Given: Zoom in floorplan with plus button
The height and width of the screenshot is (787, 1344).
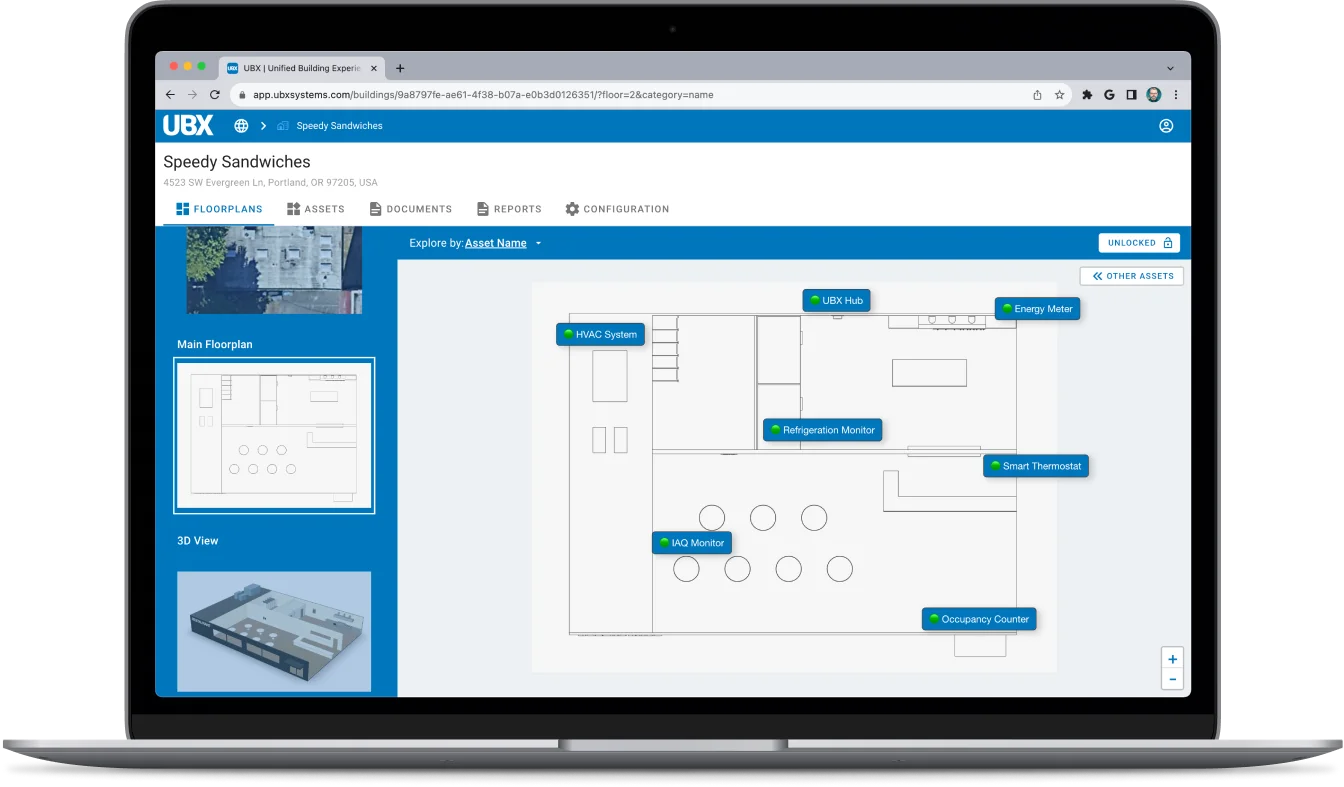Looking at the screenshot, I should 1173,659.
